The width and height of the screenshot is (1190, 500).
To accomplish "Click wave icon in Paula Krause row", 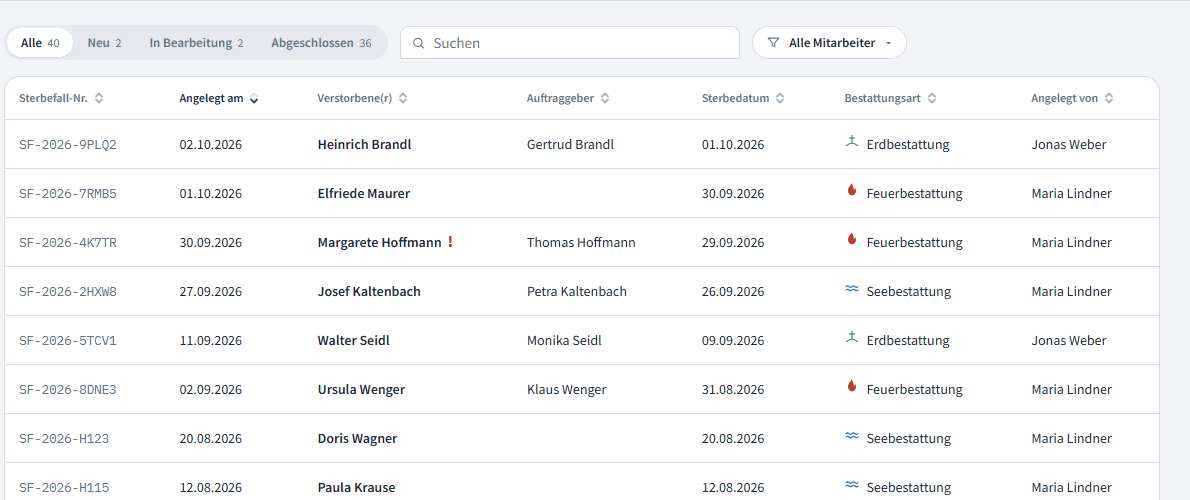I will tap(852, 485).
